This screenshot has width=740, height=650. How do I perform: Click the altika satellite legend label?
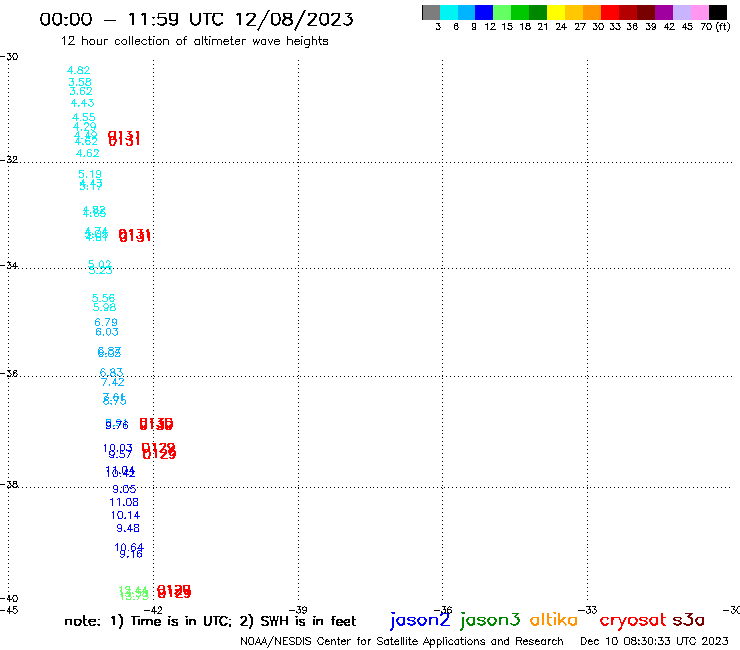pos(554,620)
